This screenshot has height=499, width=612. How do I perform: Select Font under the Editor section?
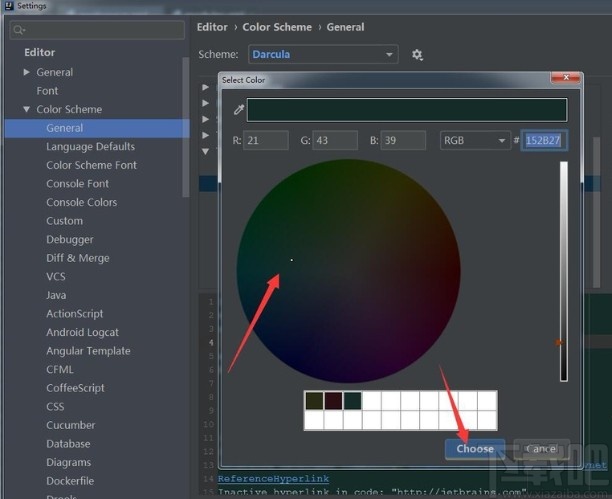pos(47,91)
